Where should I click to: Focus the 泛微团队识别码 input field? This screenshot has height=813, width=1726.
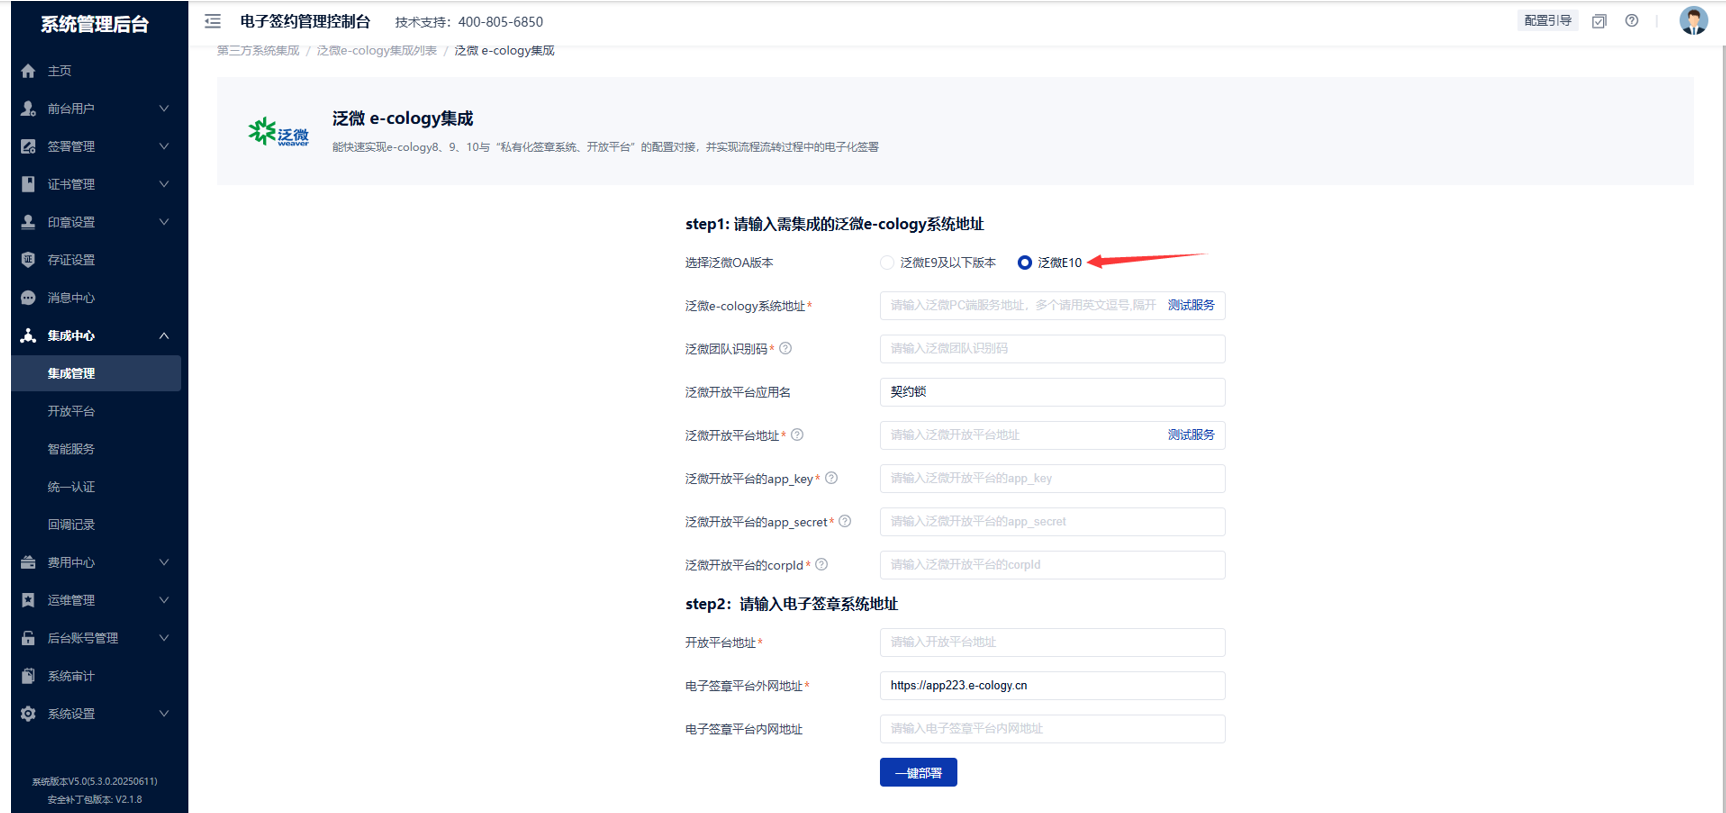[1052, 348]
